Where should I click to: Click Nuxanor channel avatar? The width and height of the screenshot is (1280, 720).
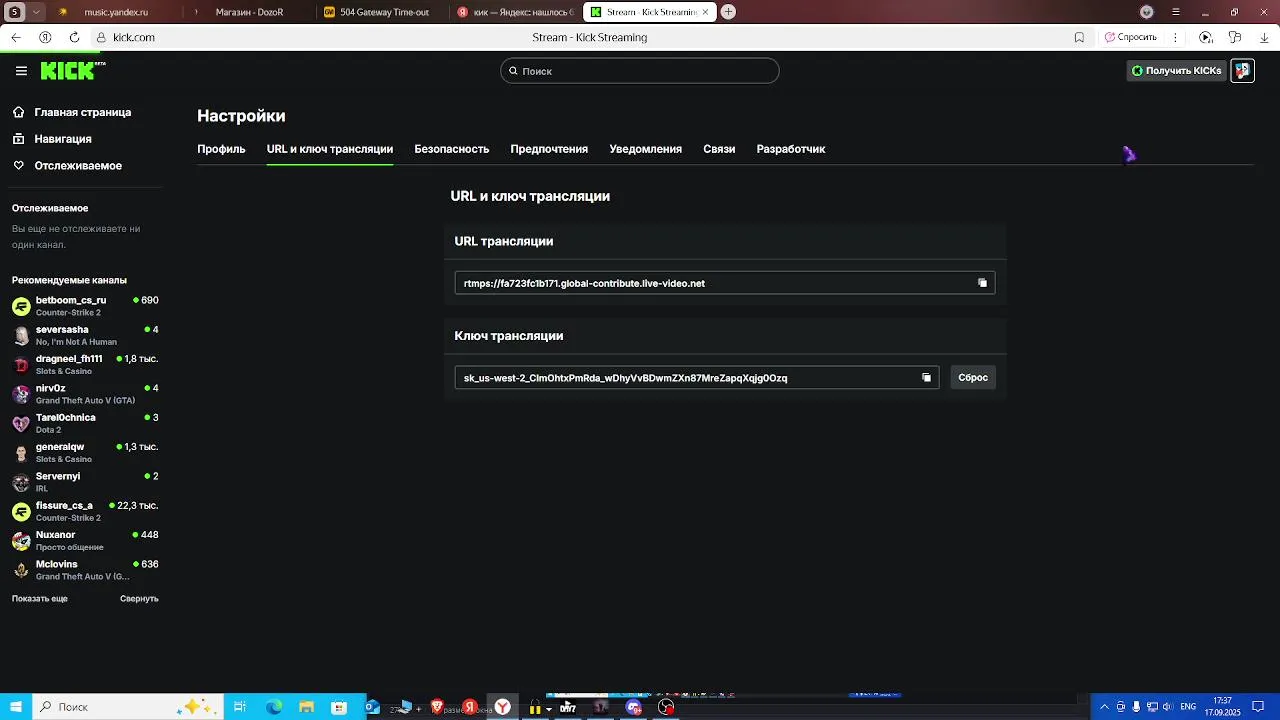point(21,541)
